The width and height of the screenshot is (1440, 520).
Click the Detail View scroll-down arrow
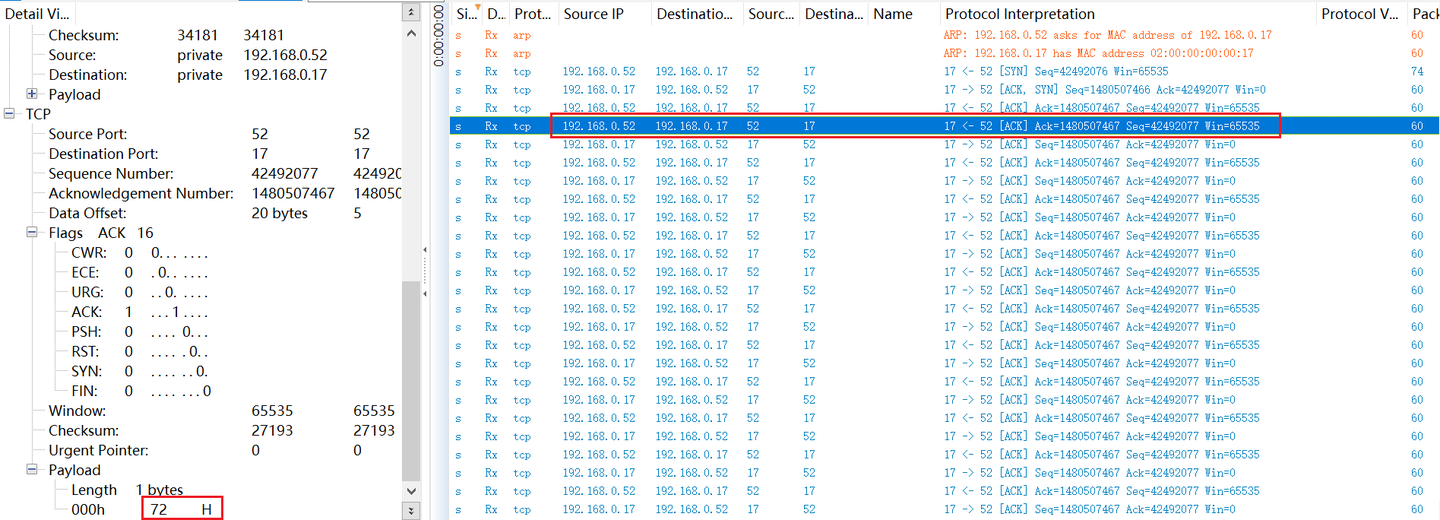click(411, 491)
